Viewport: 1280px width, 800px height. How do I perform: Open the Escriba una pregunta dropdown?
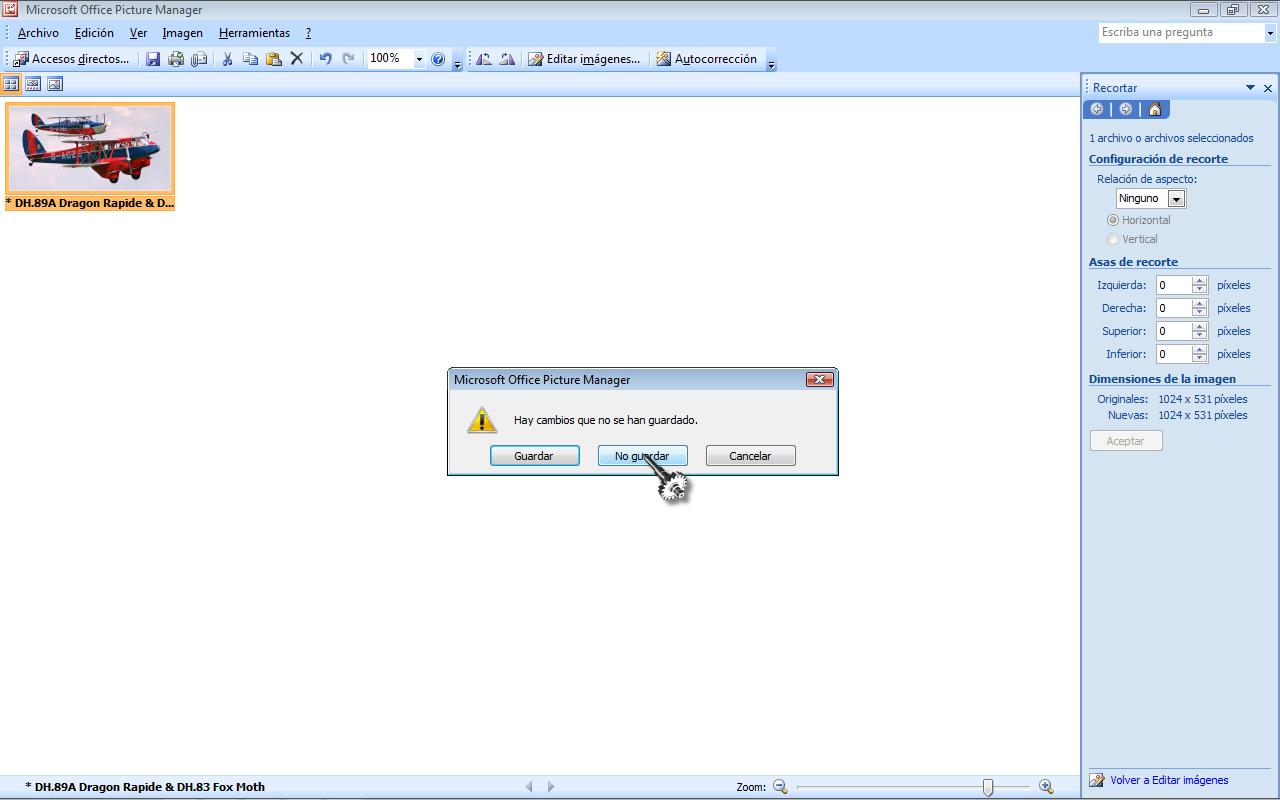1270,33
